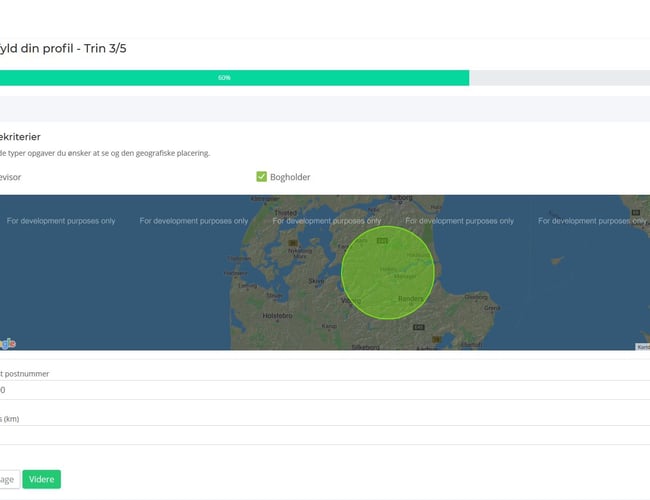The width and height of the screenshot is (650, 500).
Task: Click the Skive label on the map
Action: [x=317, y=282]
